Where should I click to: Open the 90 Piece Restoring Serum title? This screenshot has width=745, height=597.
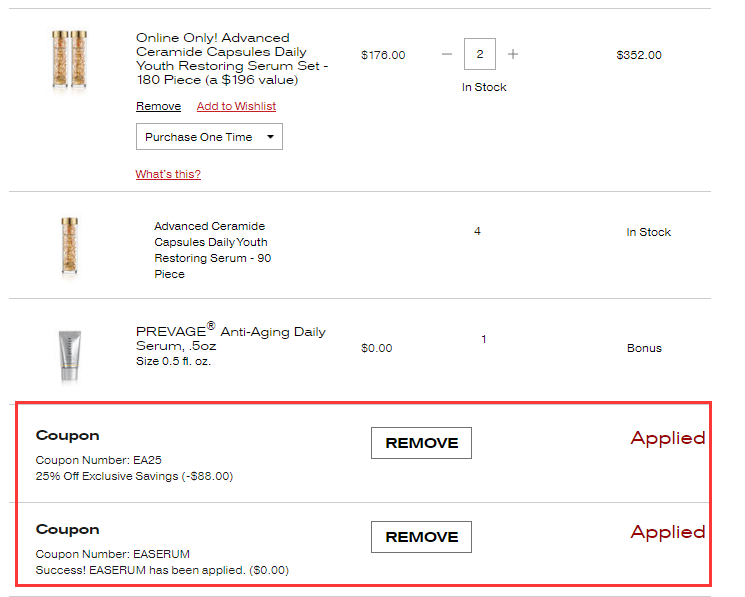pyautogui.click(x=212, y=250)
